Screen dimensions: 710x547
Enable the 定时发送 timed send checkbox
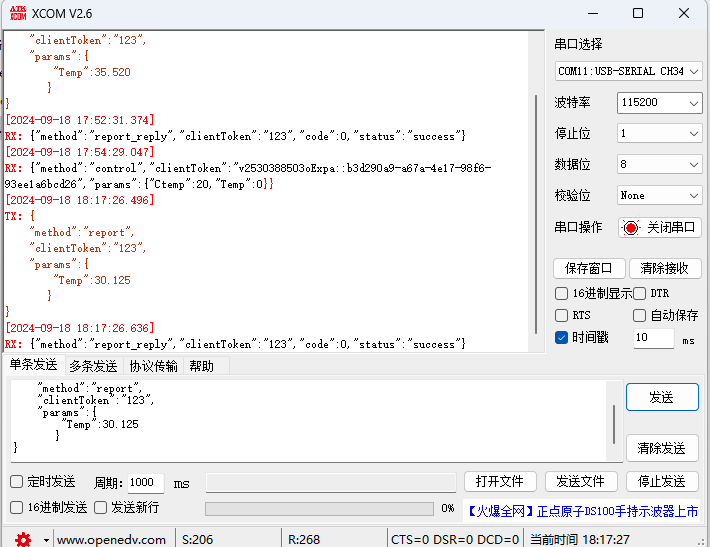(16, 482)
